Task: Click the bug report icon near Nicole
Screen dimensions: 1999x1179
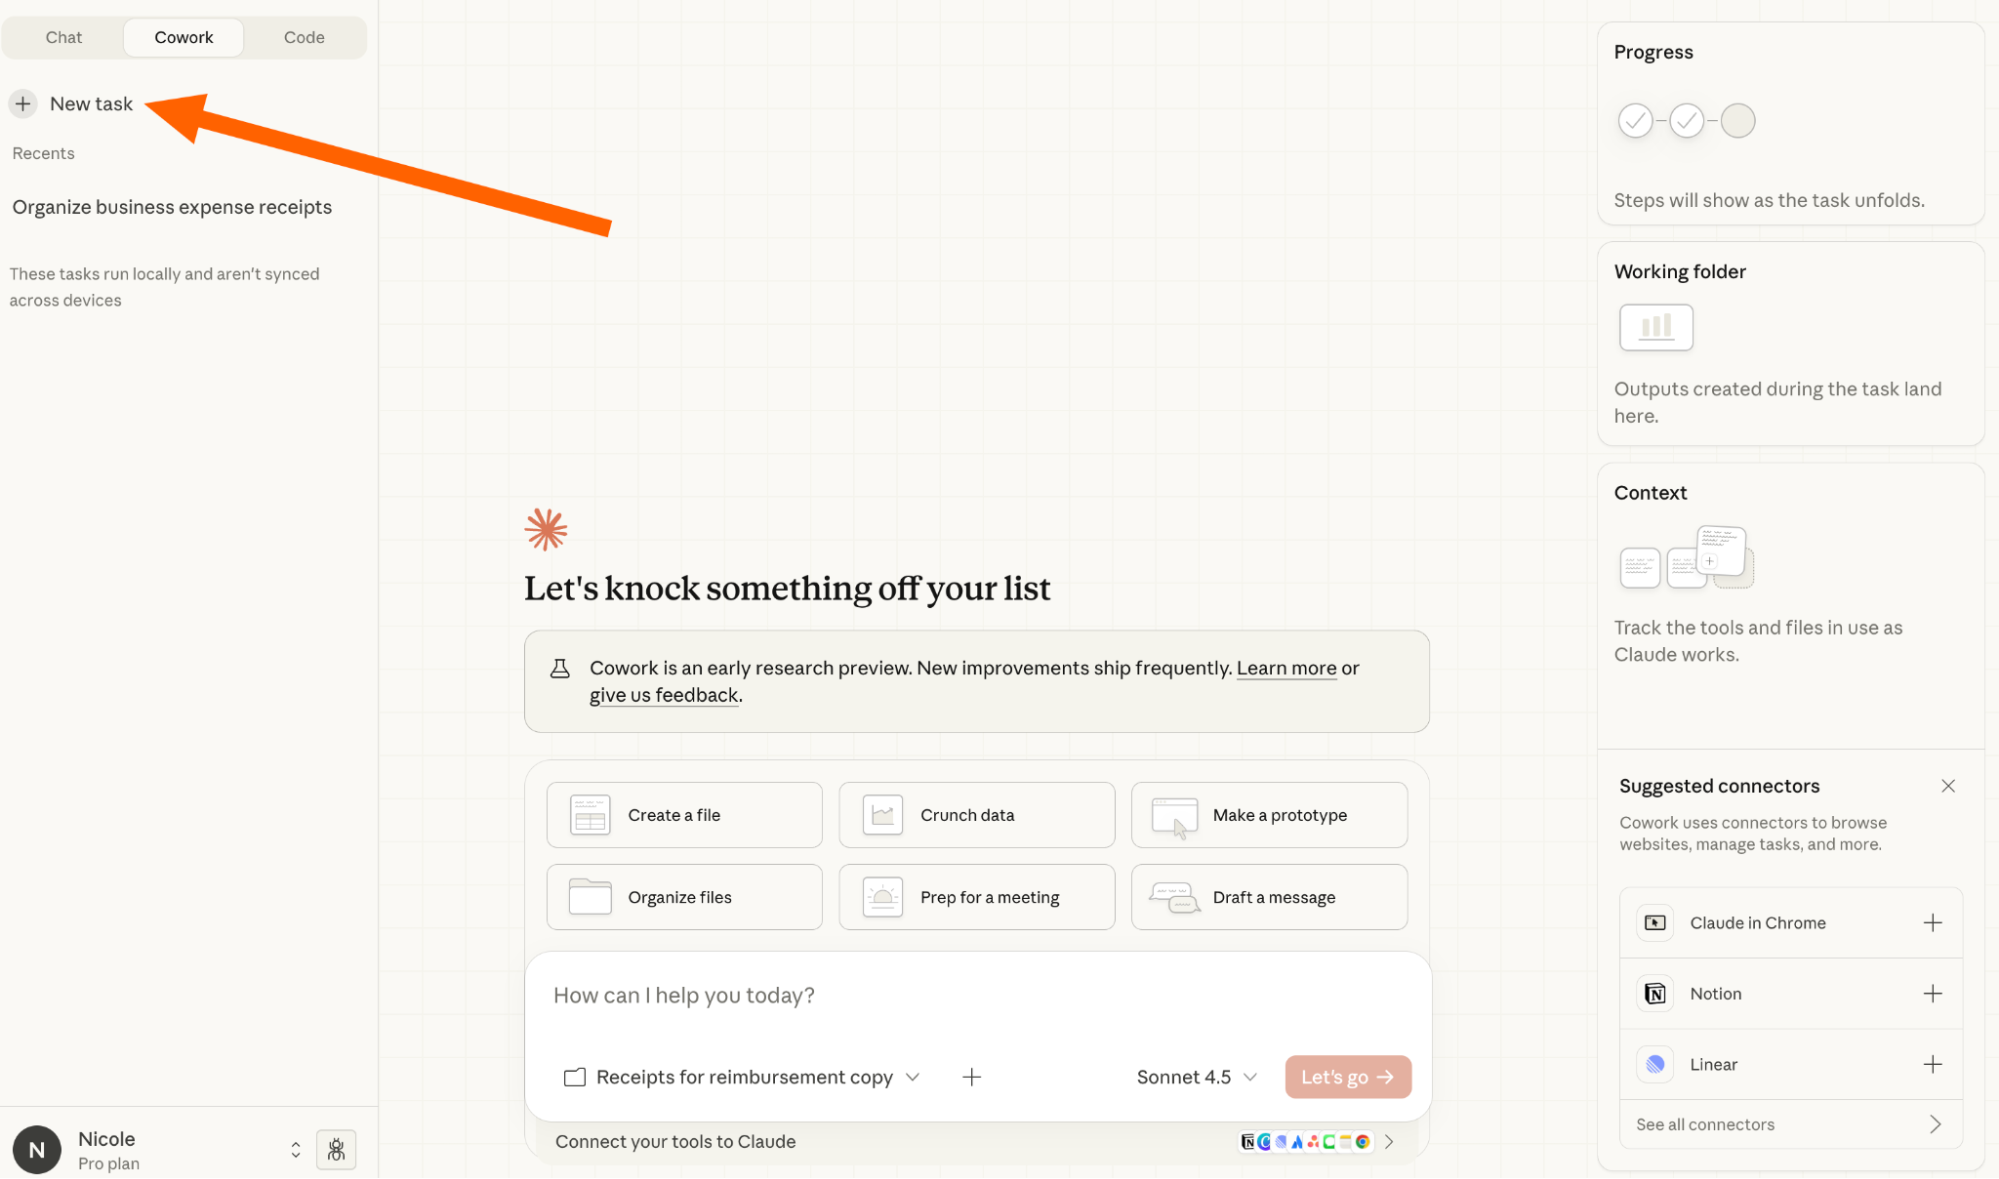Action: click(336, 1150)
